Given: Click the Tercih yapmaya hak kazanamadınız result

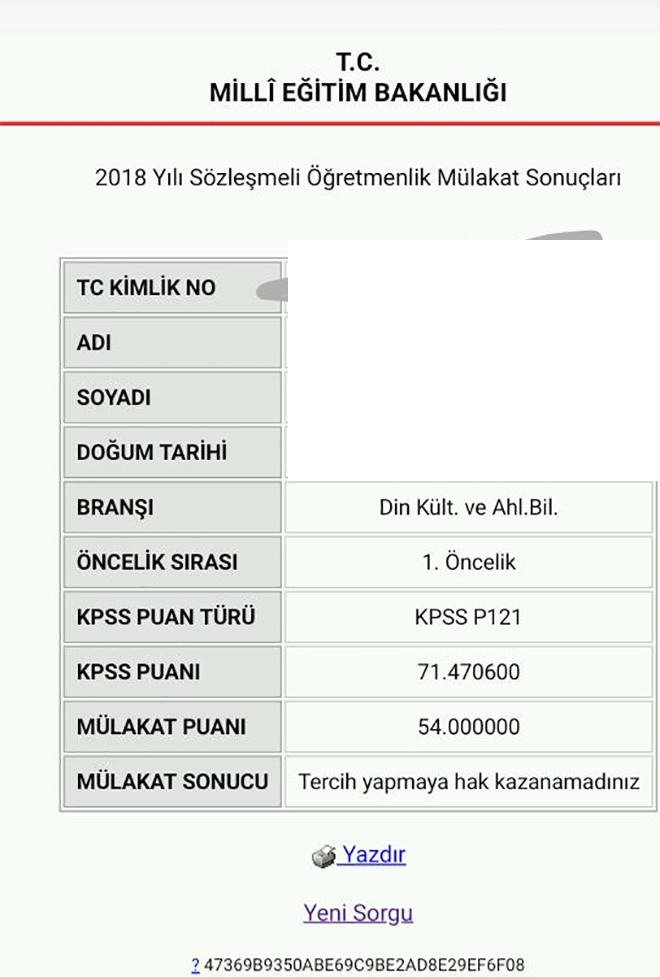Looking at the screenshot, I should click(x=469, y=781).
